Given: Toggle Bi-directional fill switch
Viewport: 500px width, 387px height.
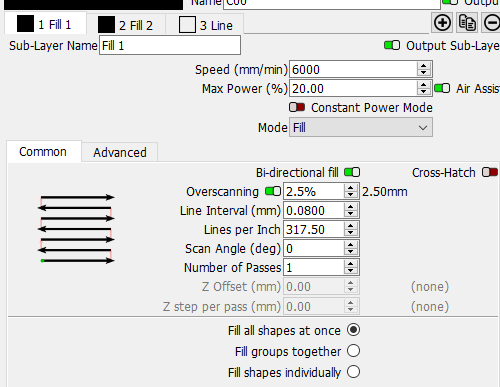Looking at the screenshot, I should [352, 172].
